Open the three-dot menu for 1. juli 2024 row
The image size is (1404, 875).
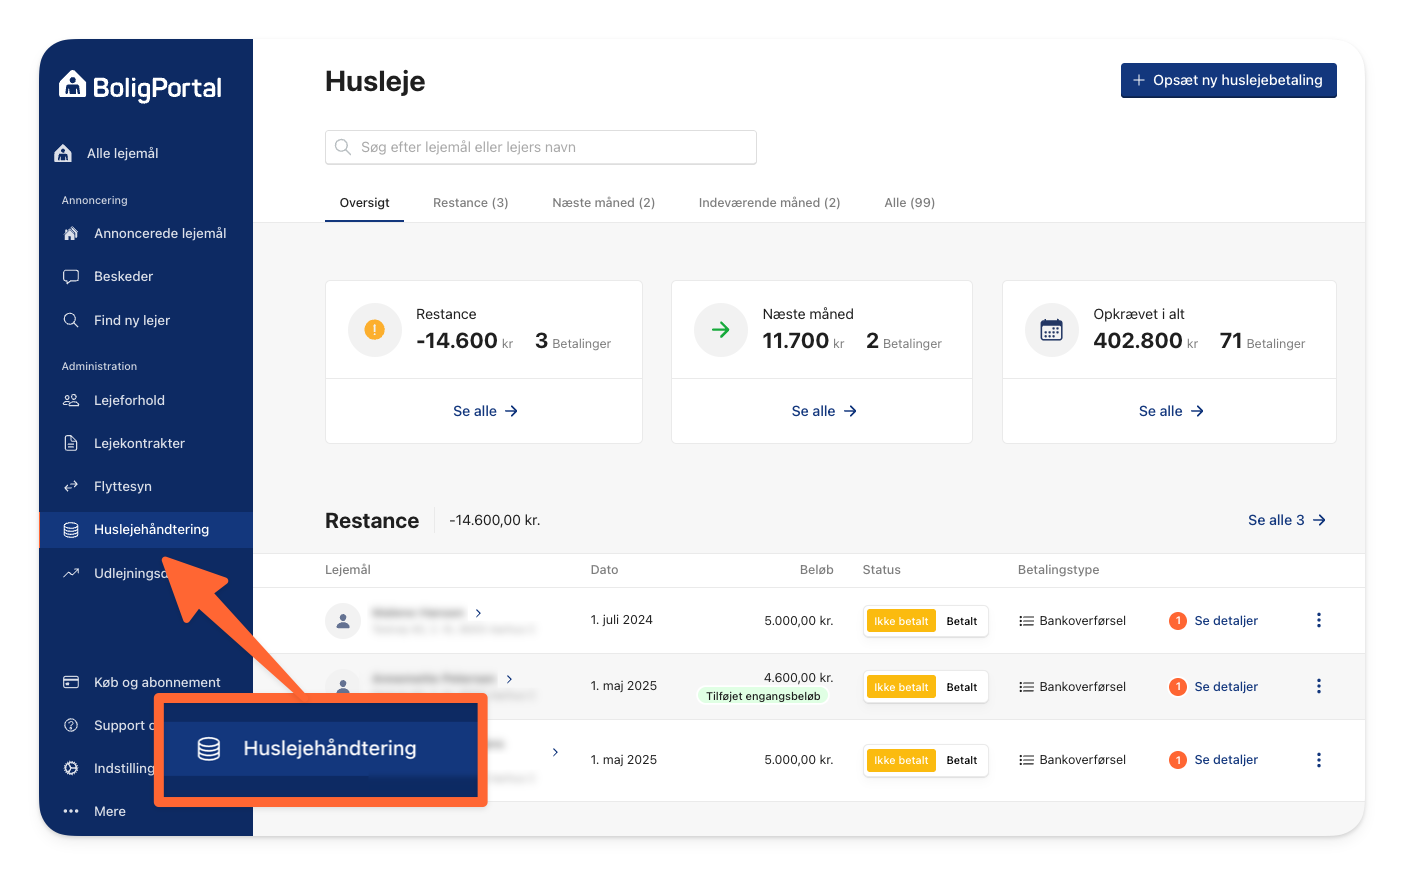pos(1319,620)
